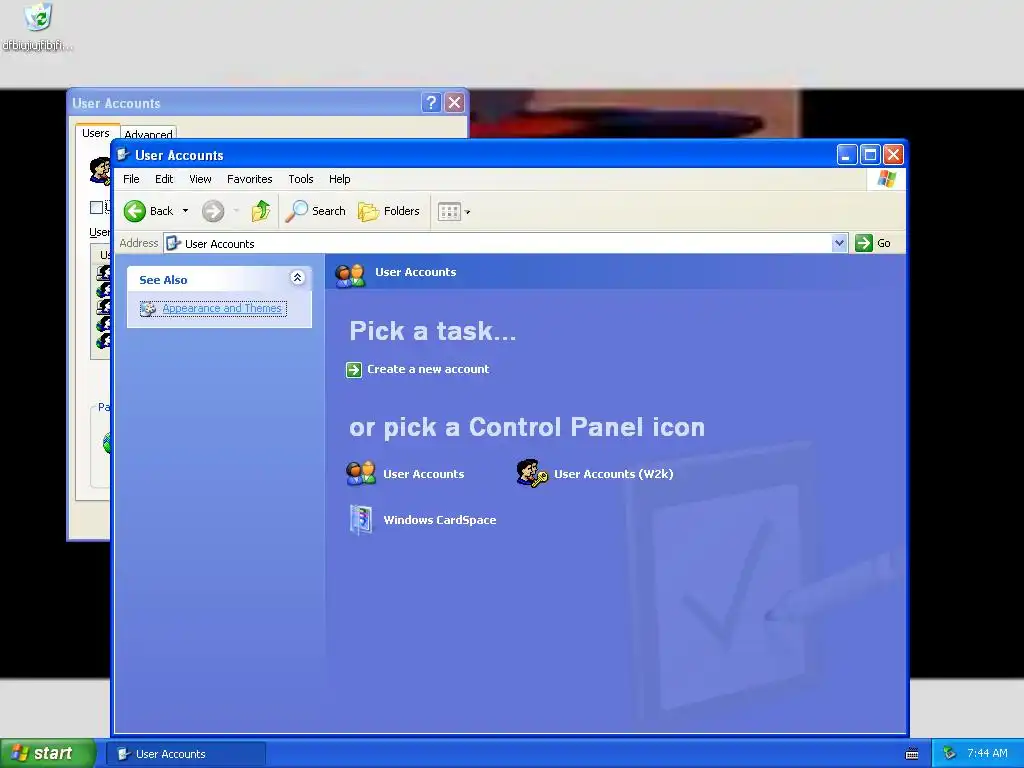
Task: Click the Go button
Action: point(873,243)
